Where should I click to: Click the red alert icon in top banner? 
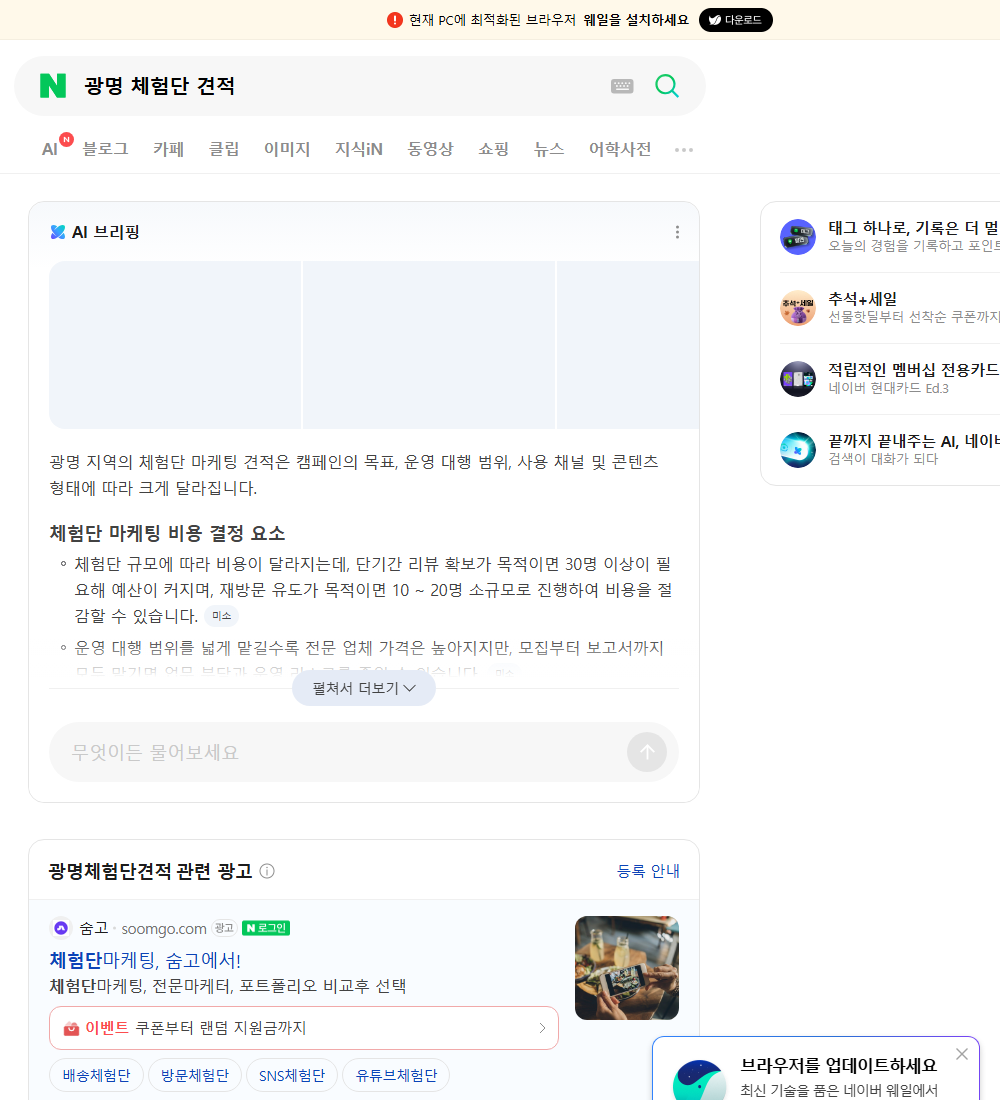click(395, 20)
